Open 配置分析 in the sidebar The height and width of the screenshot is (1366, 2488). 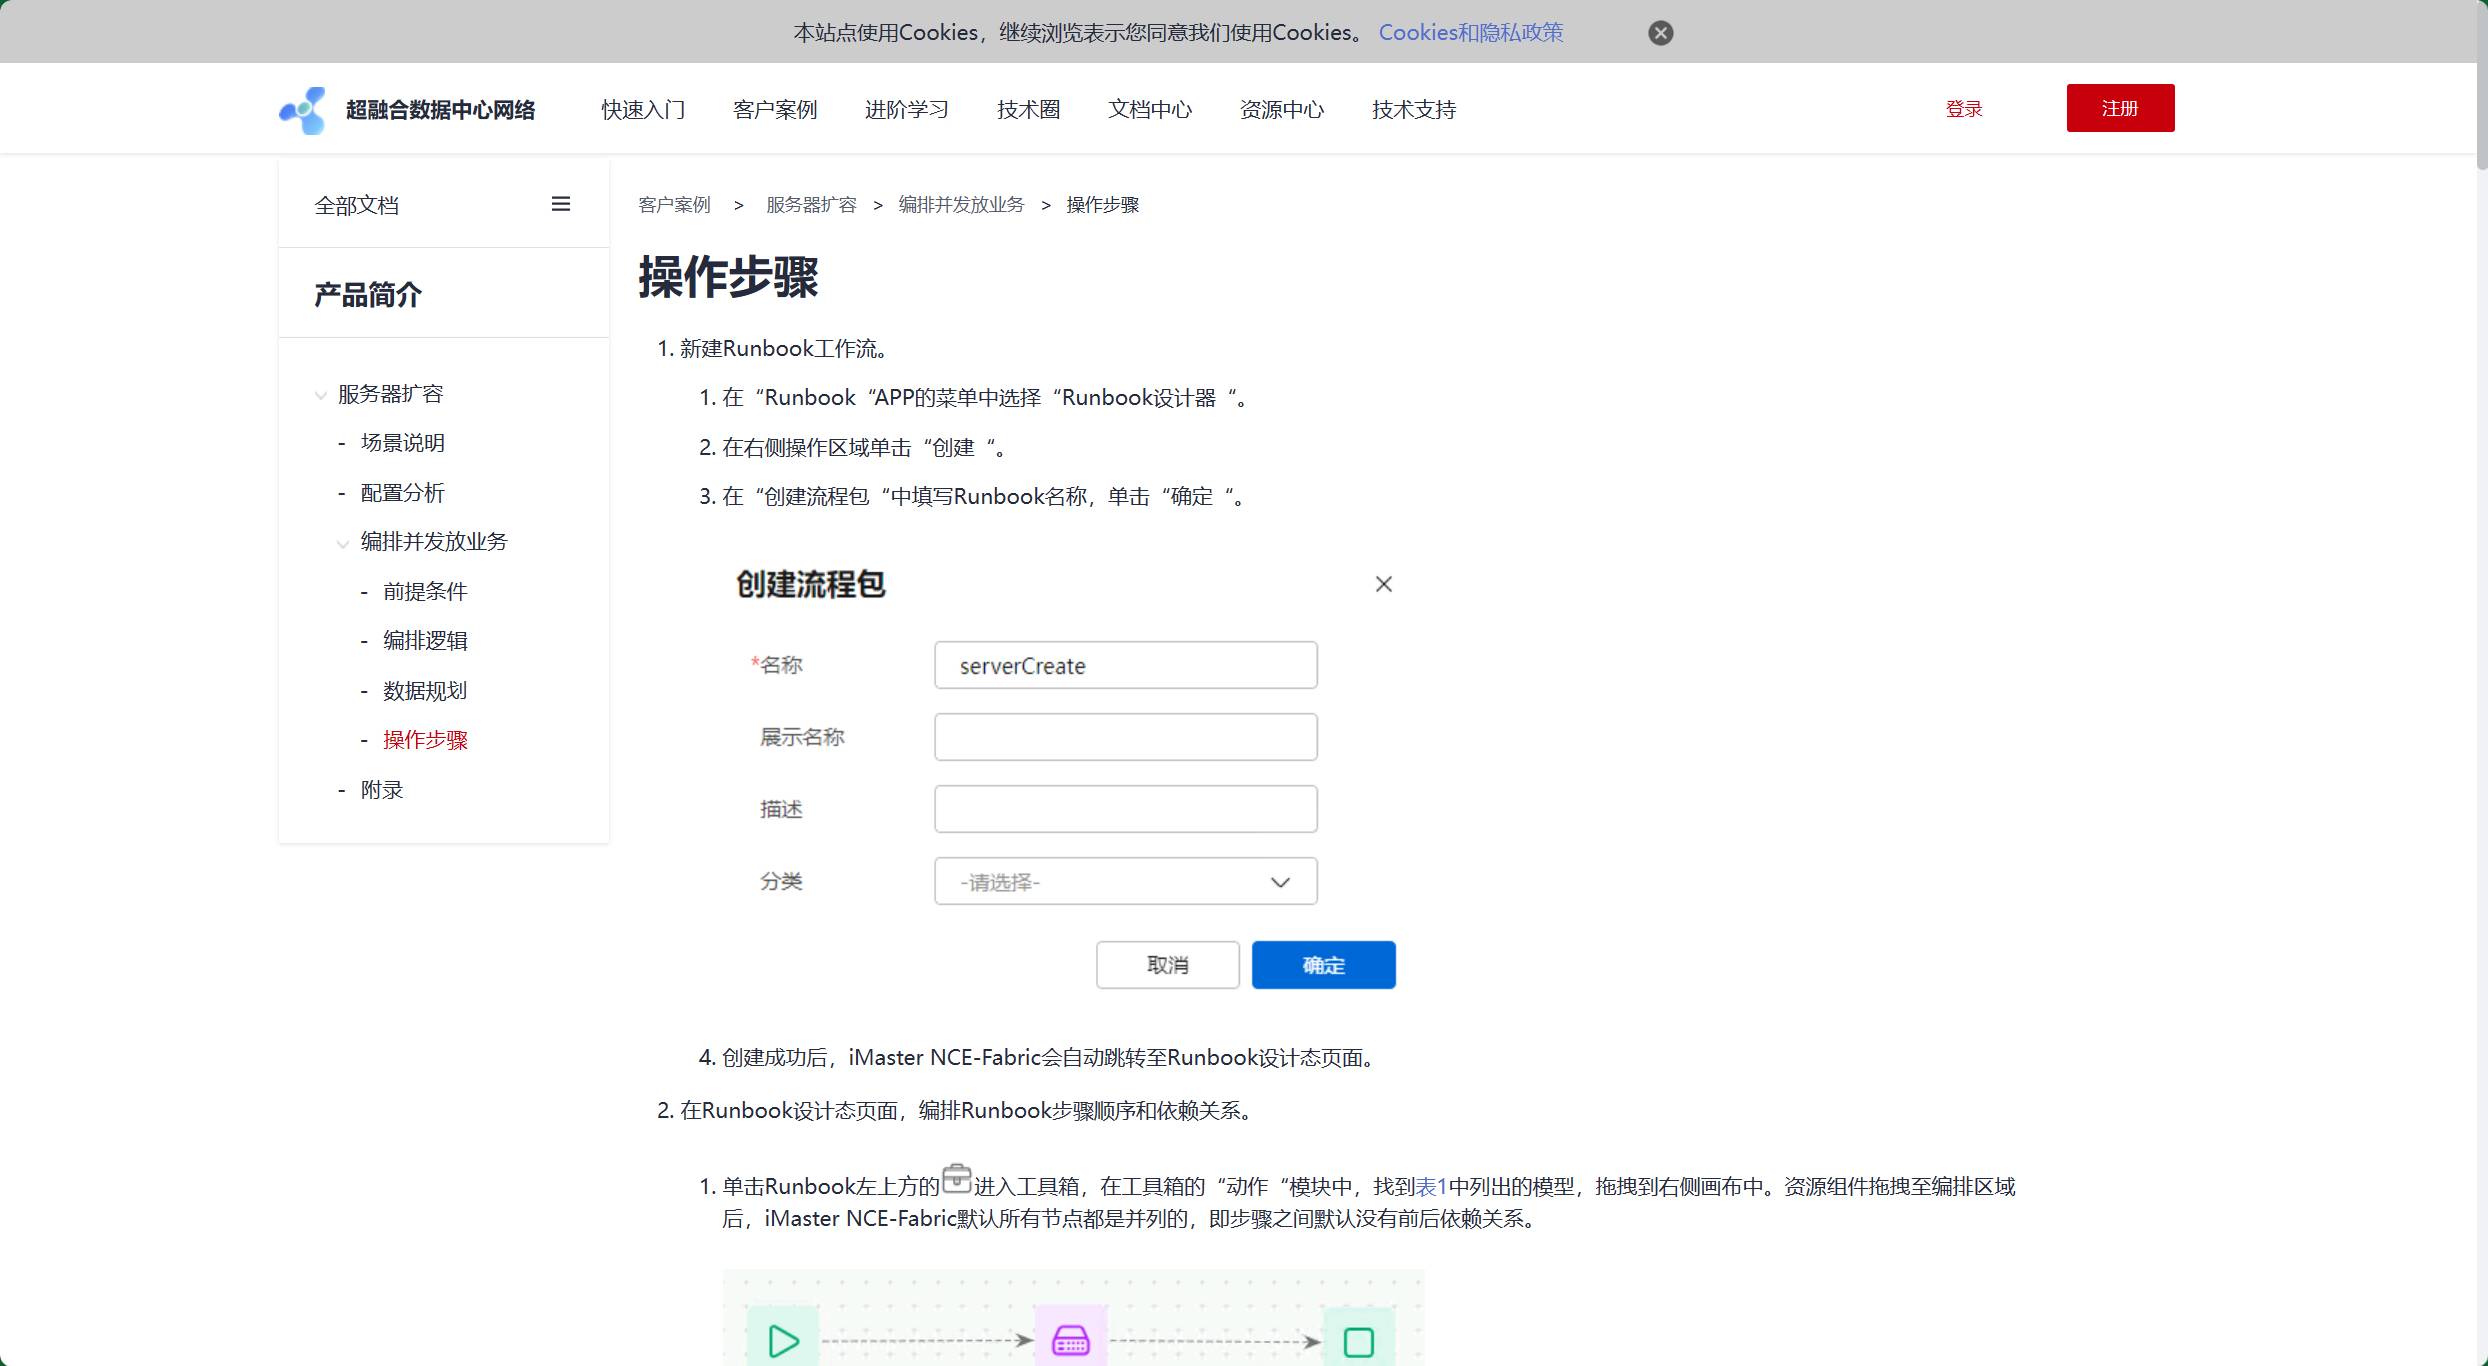[403, 493]
